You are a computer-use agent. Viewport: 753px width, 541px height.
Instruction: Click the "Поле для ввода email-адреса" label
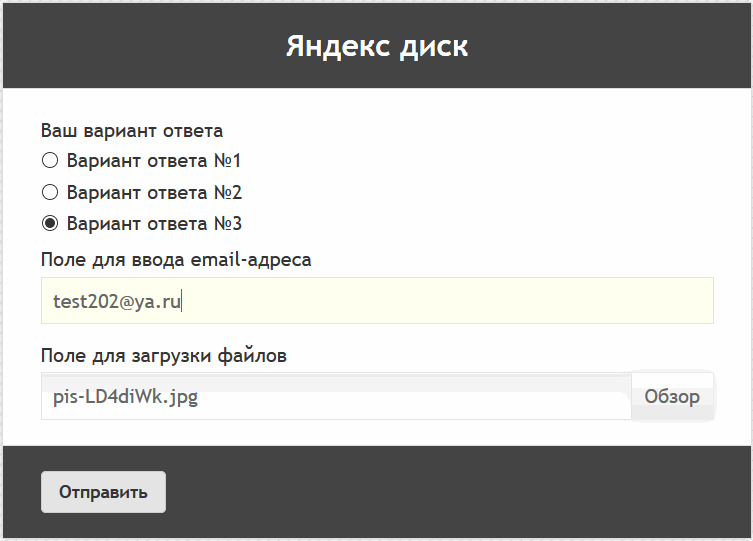[176, 260]
